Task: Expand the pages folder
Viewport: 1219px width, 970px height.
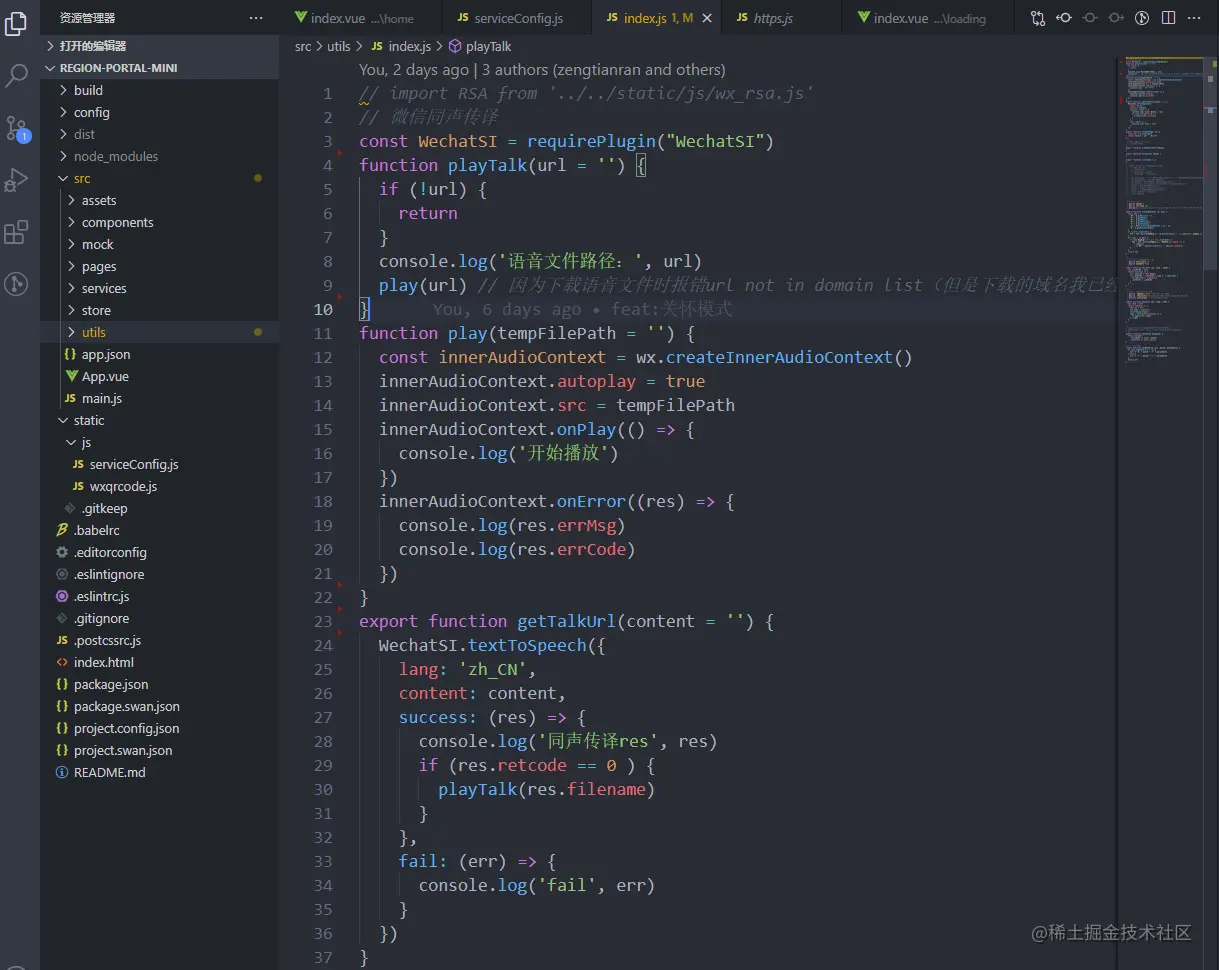Action: (x=159, y=266)
